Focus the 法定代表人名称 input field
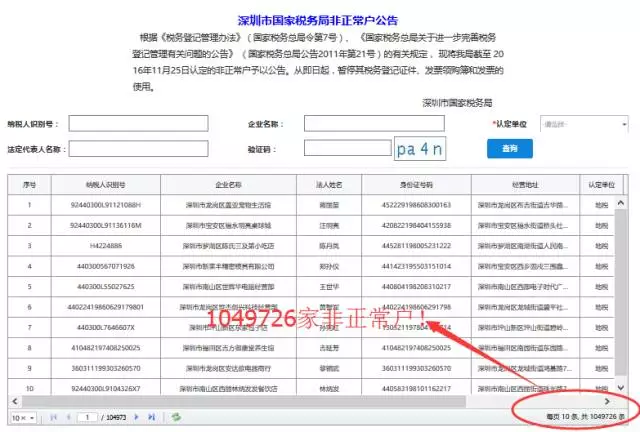This screenshot has height=432, width=640. [x=138, y=149]
